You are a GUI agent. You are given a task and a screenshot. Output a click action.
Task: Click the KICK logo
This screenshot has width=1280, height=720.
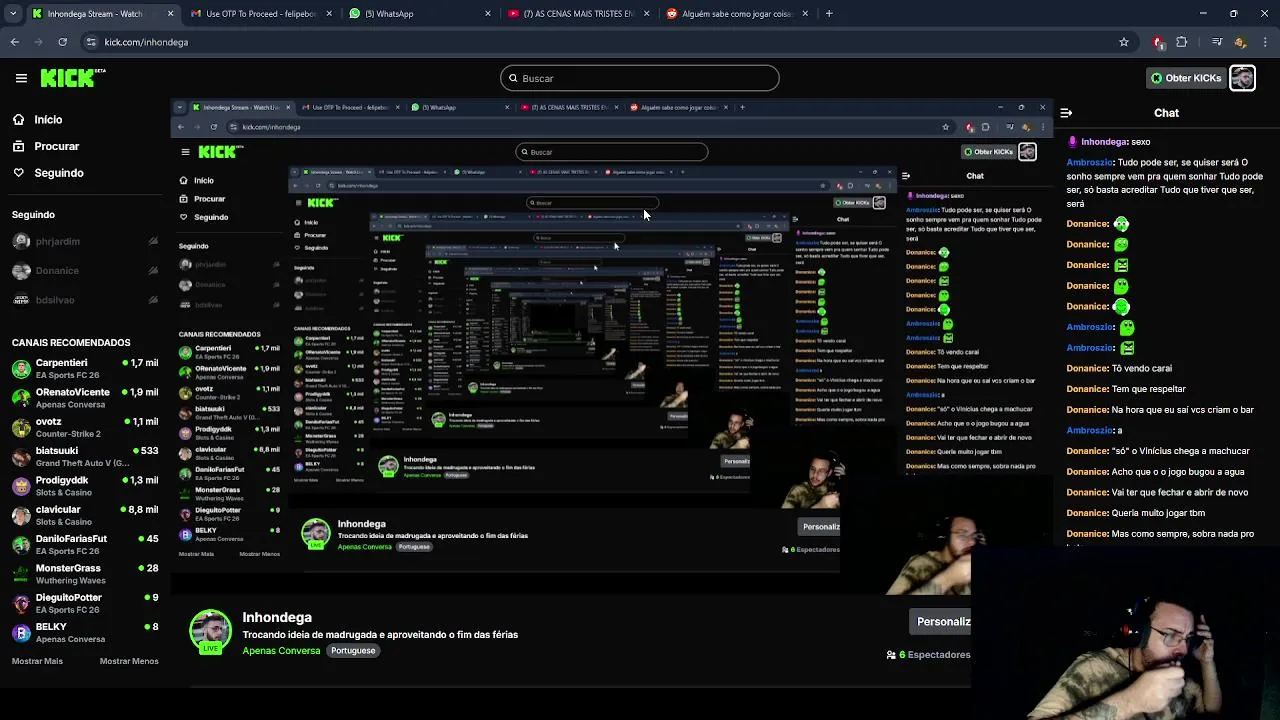73,78
